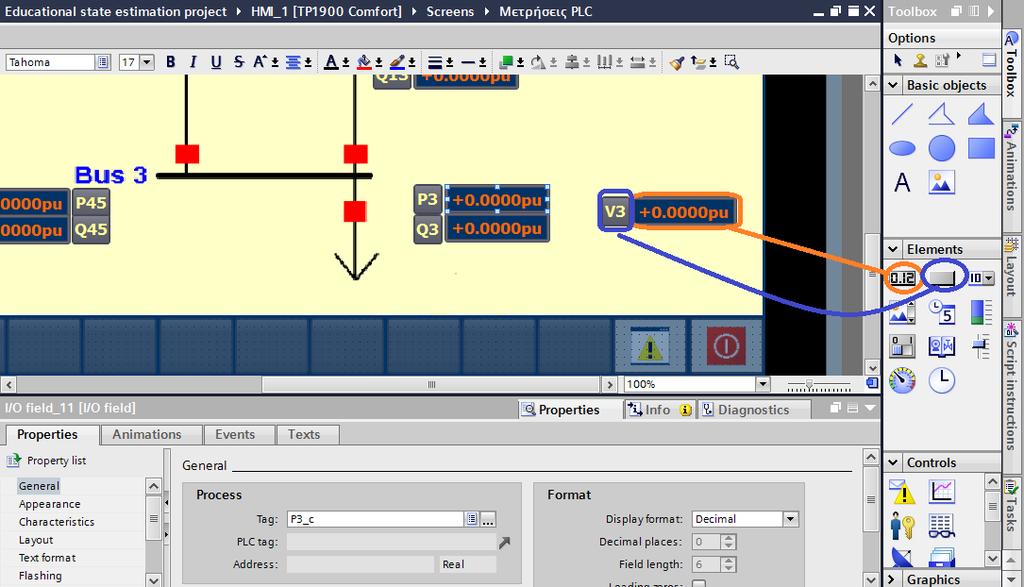Select the Switch element
Image resolution: width=1024 pixels, height=587 pixels.
[x=902, y=347]
